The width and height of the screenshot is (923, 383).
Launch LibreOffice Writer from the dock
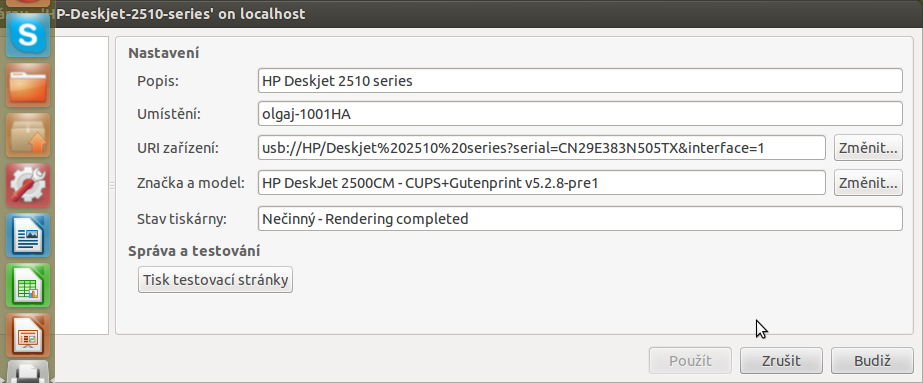pyautogui.click(x=28, y=235)
